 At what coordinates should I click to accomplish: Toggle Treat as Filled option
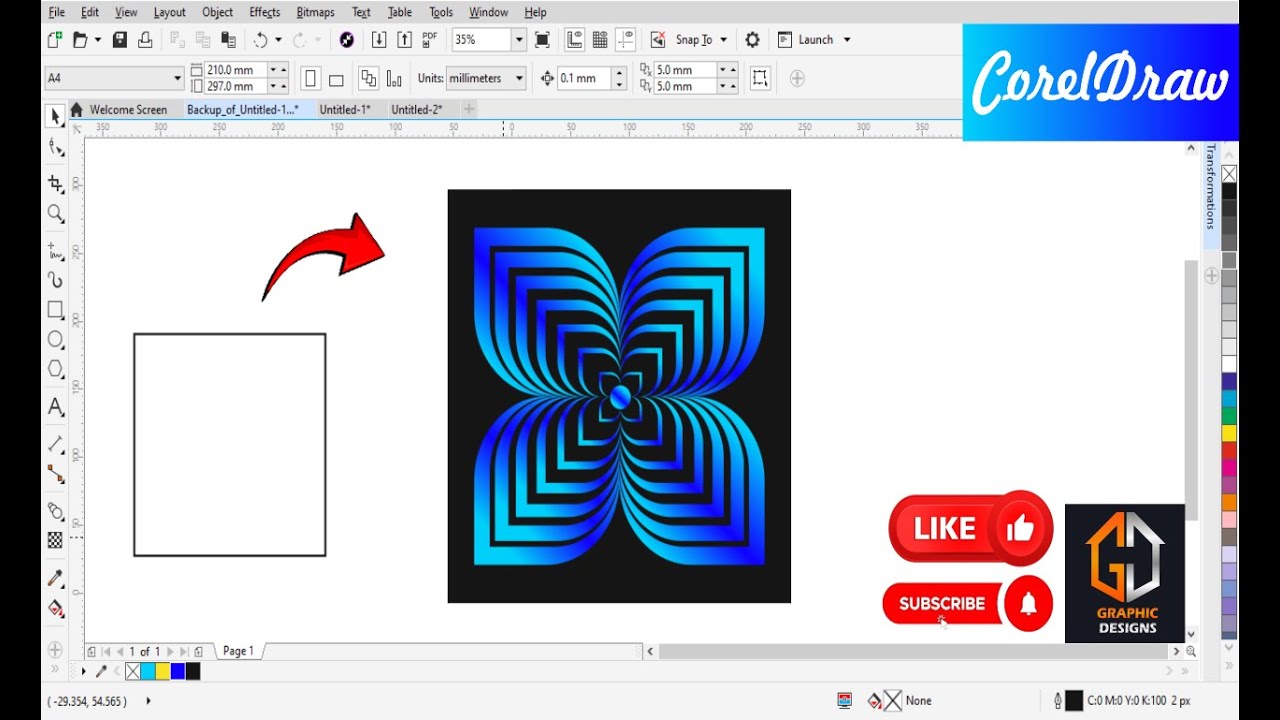760,78
